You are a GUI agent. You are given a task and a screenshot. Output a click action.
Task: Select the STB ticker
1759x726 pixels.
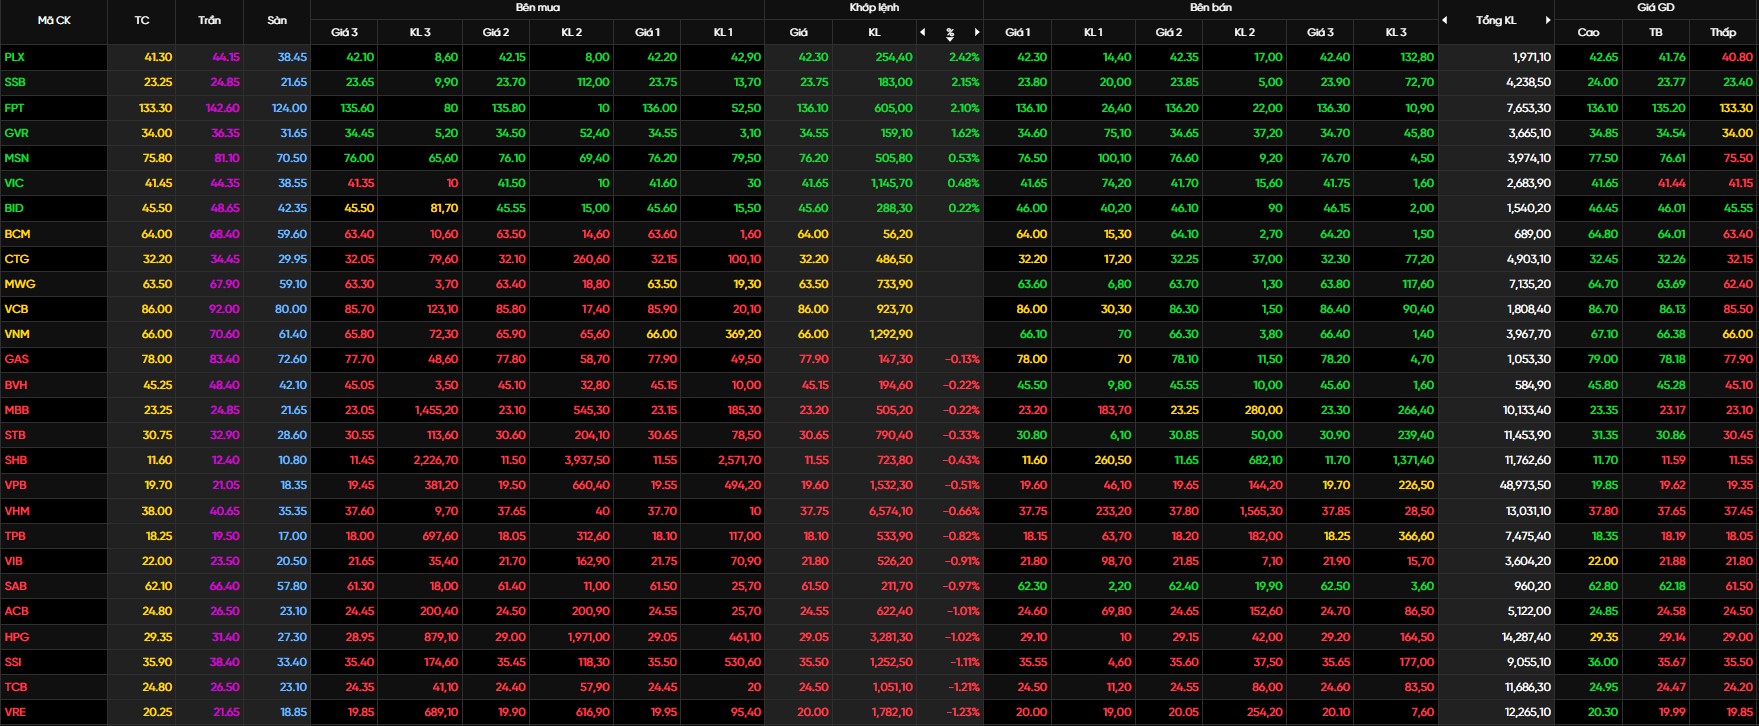pyautogui.click(x=15, y=435)
